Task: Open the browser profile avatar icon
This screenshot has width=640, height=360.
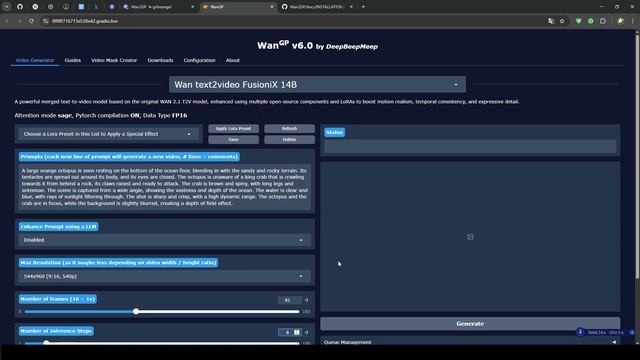Action: point(621,21)
